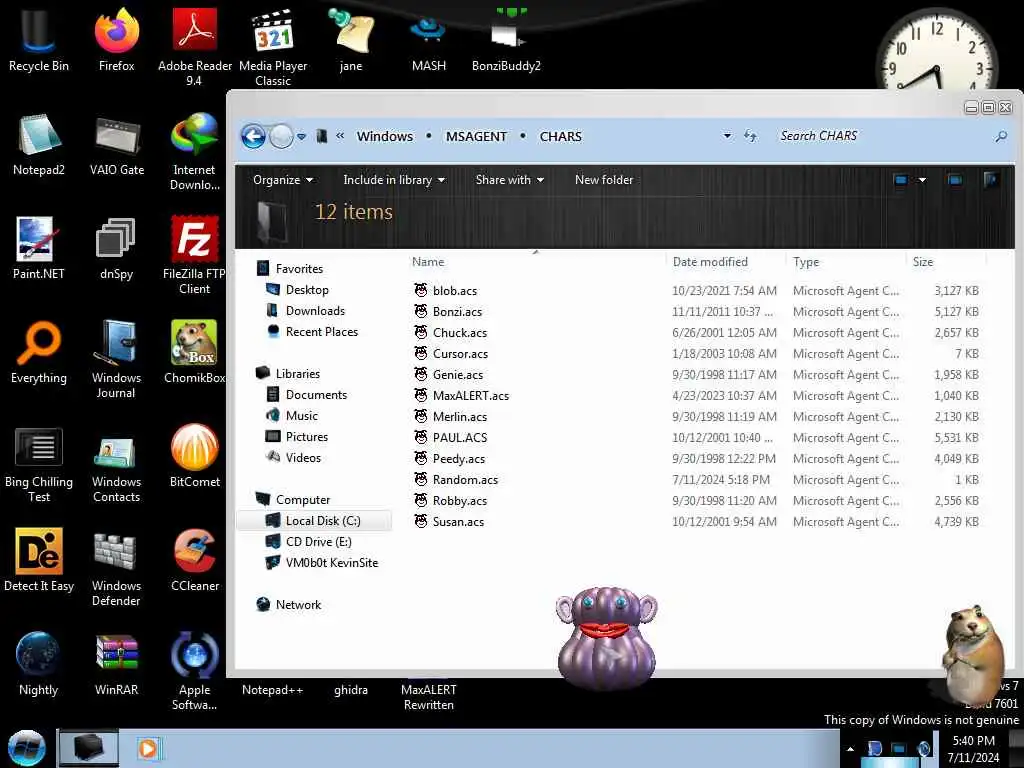Select Local Disk (C:) in navigation pane
This screenshot has height=768, width=1024.
pyautogui.click(x=314, y=520)
